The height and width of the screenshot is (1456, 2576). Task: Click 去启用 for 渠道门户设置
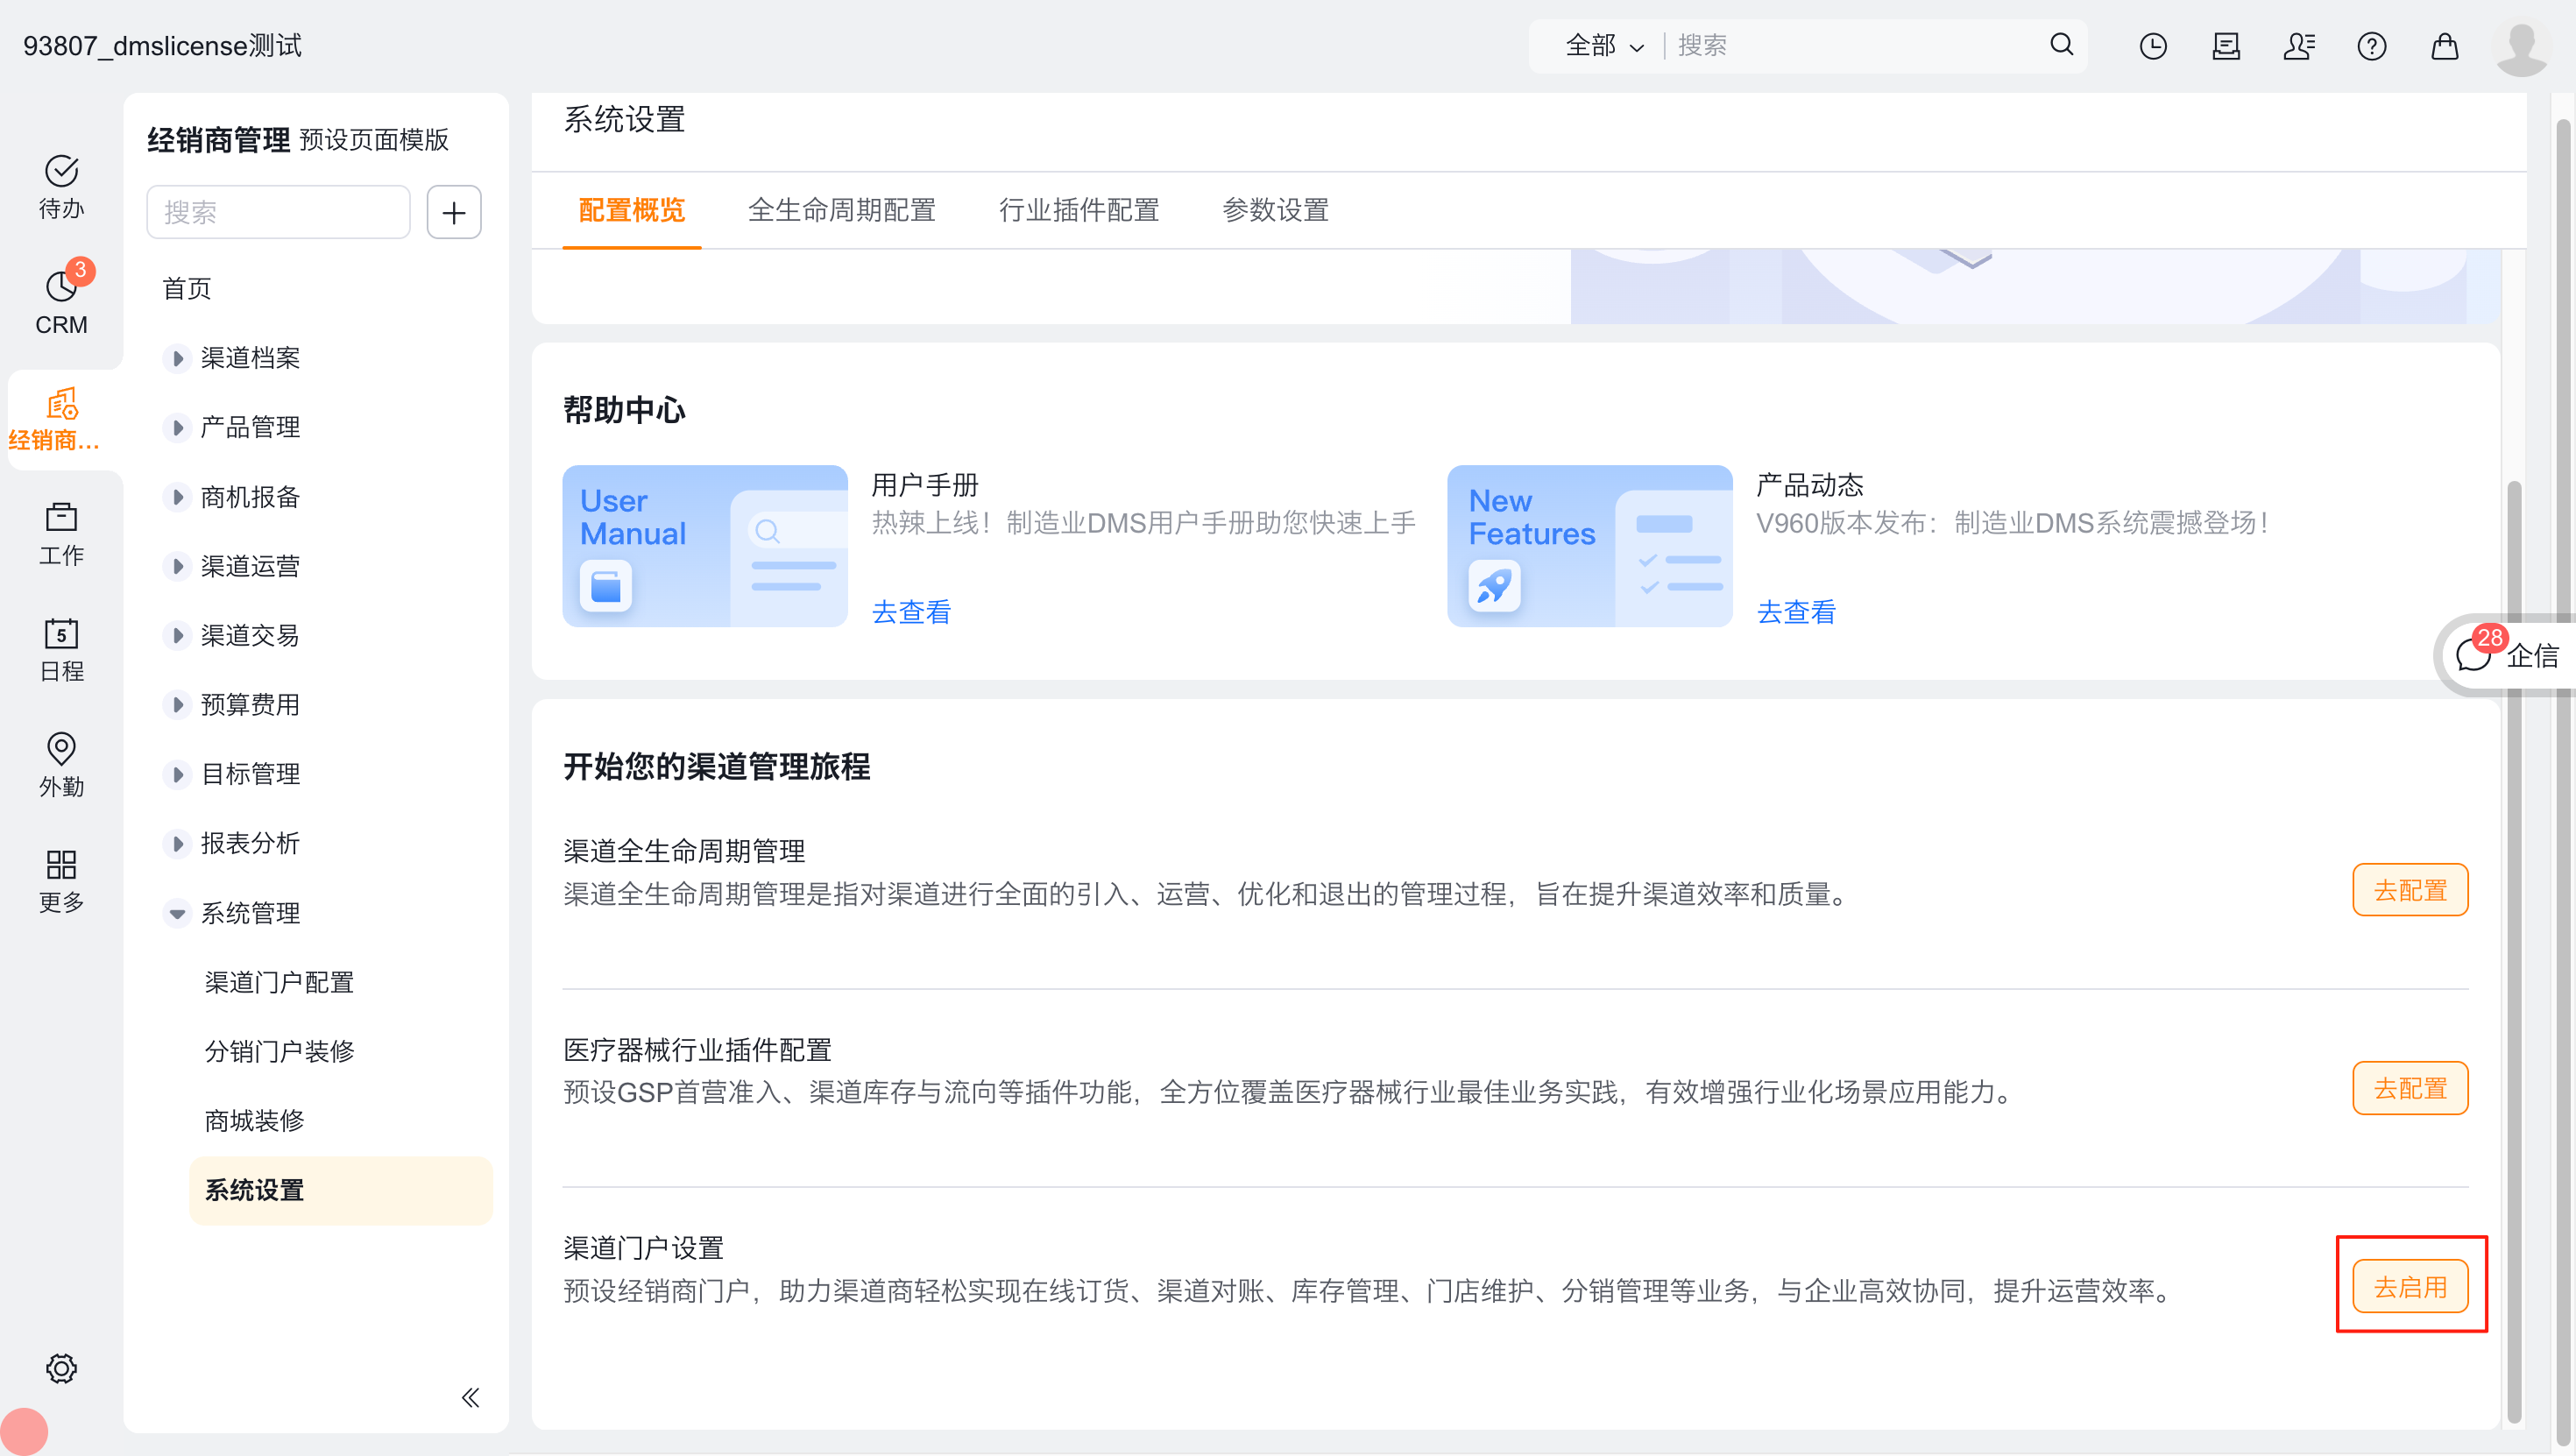click(x=2409, y=1286)
